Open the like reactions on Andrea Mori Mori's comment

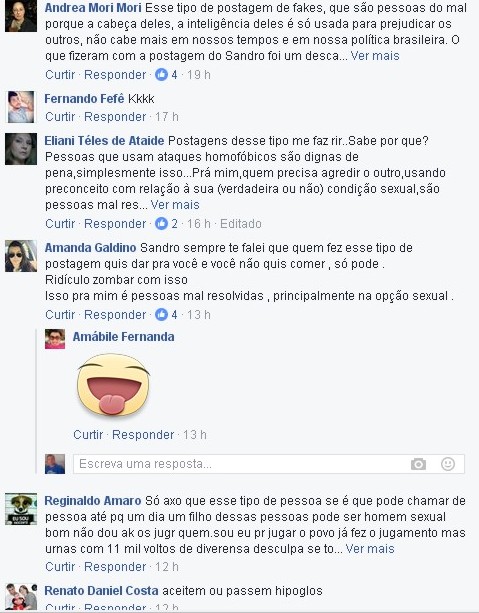[166, 74]
